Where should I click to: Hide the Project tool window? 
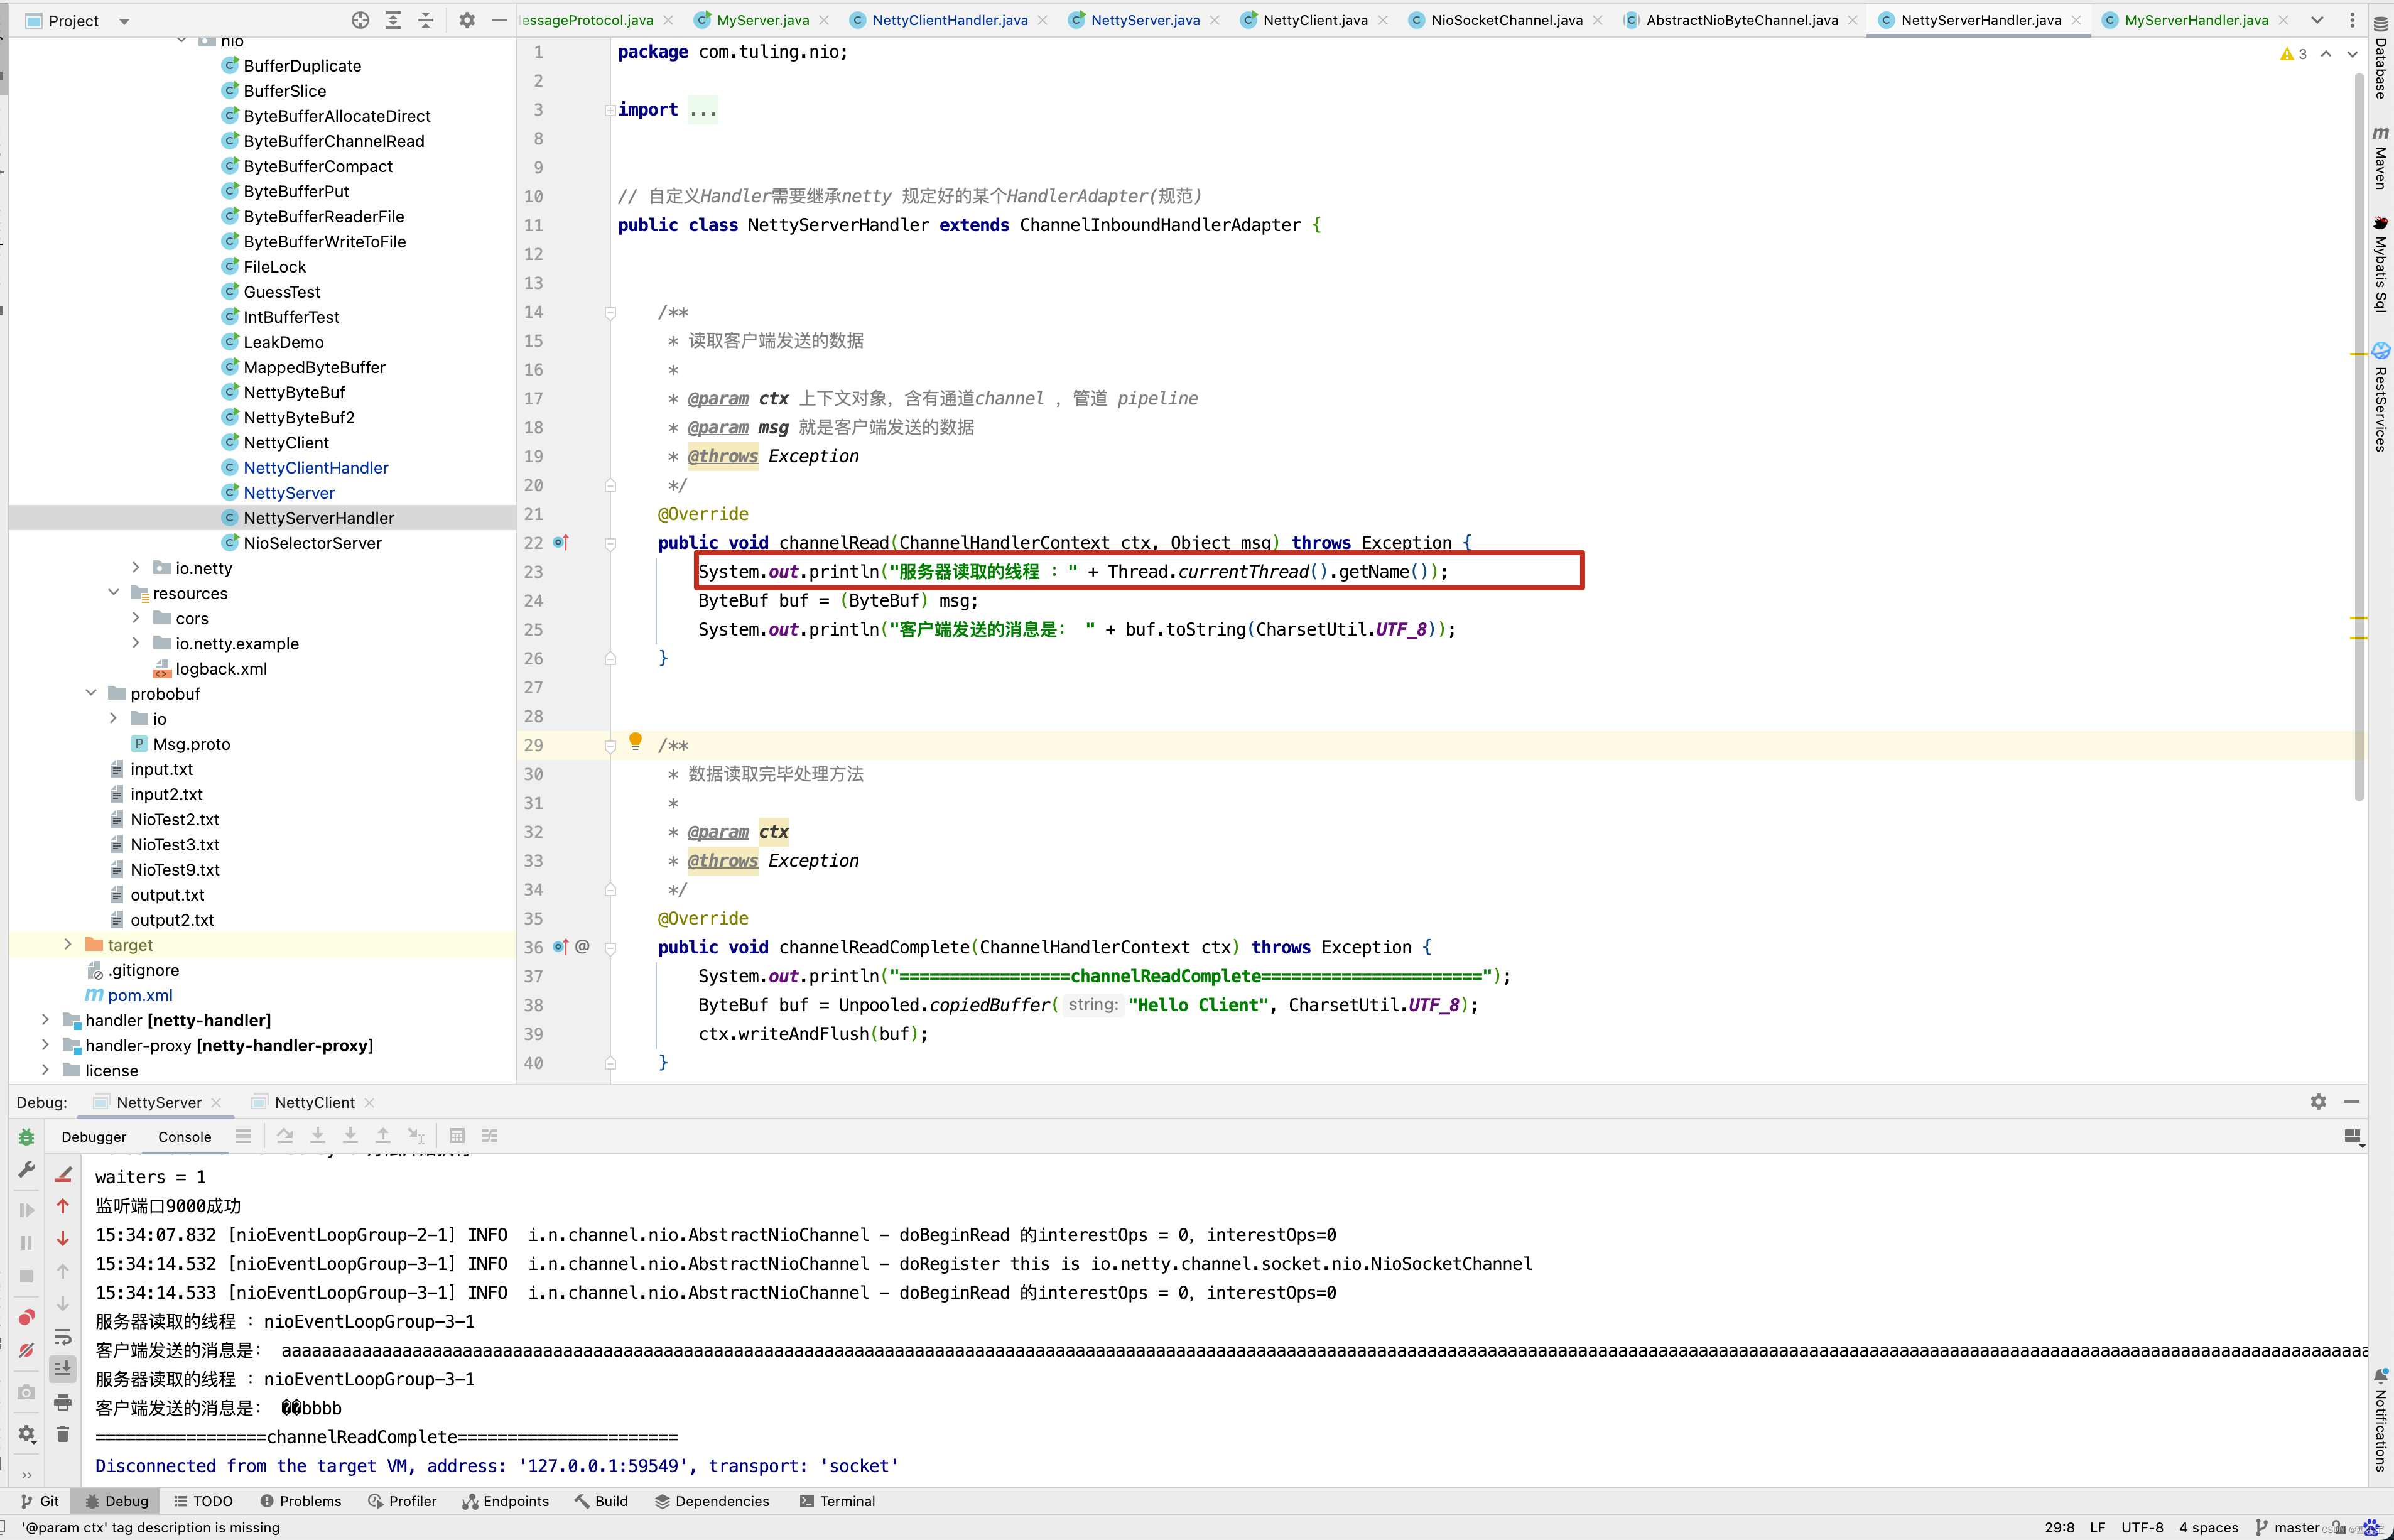coord(499,20)
